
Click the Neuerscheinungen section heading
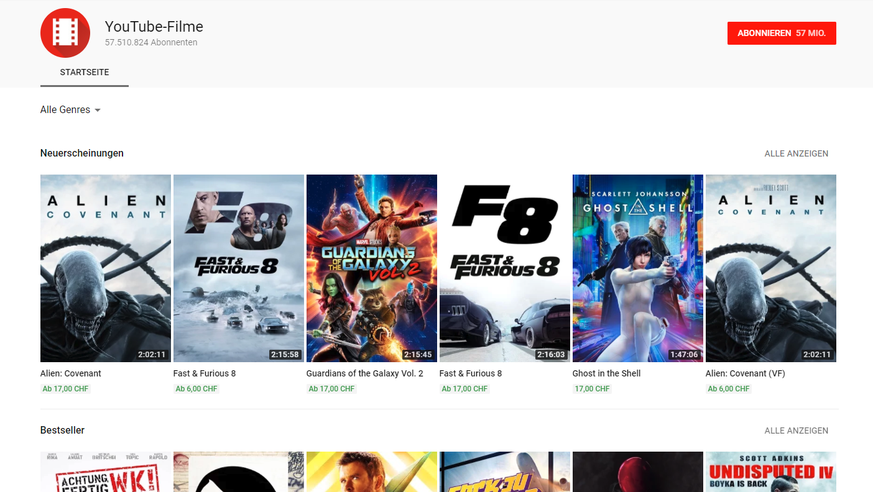pos(82,153)
